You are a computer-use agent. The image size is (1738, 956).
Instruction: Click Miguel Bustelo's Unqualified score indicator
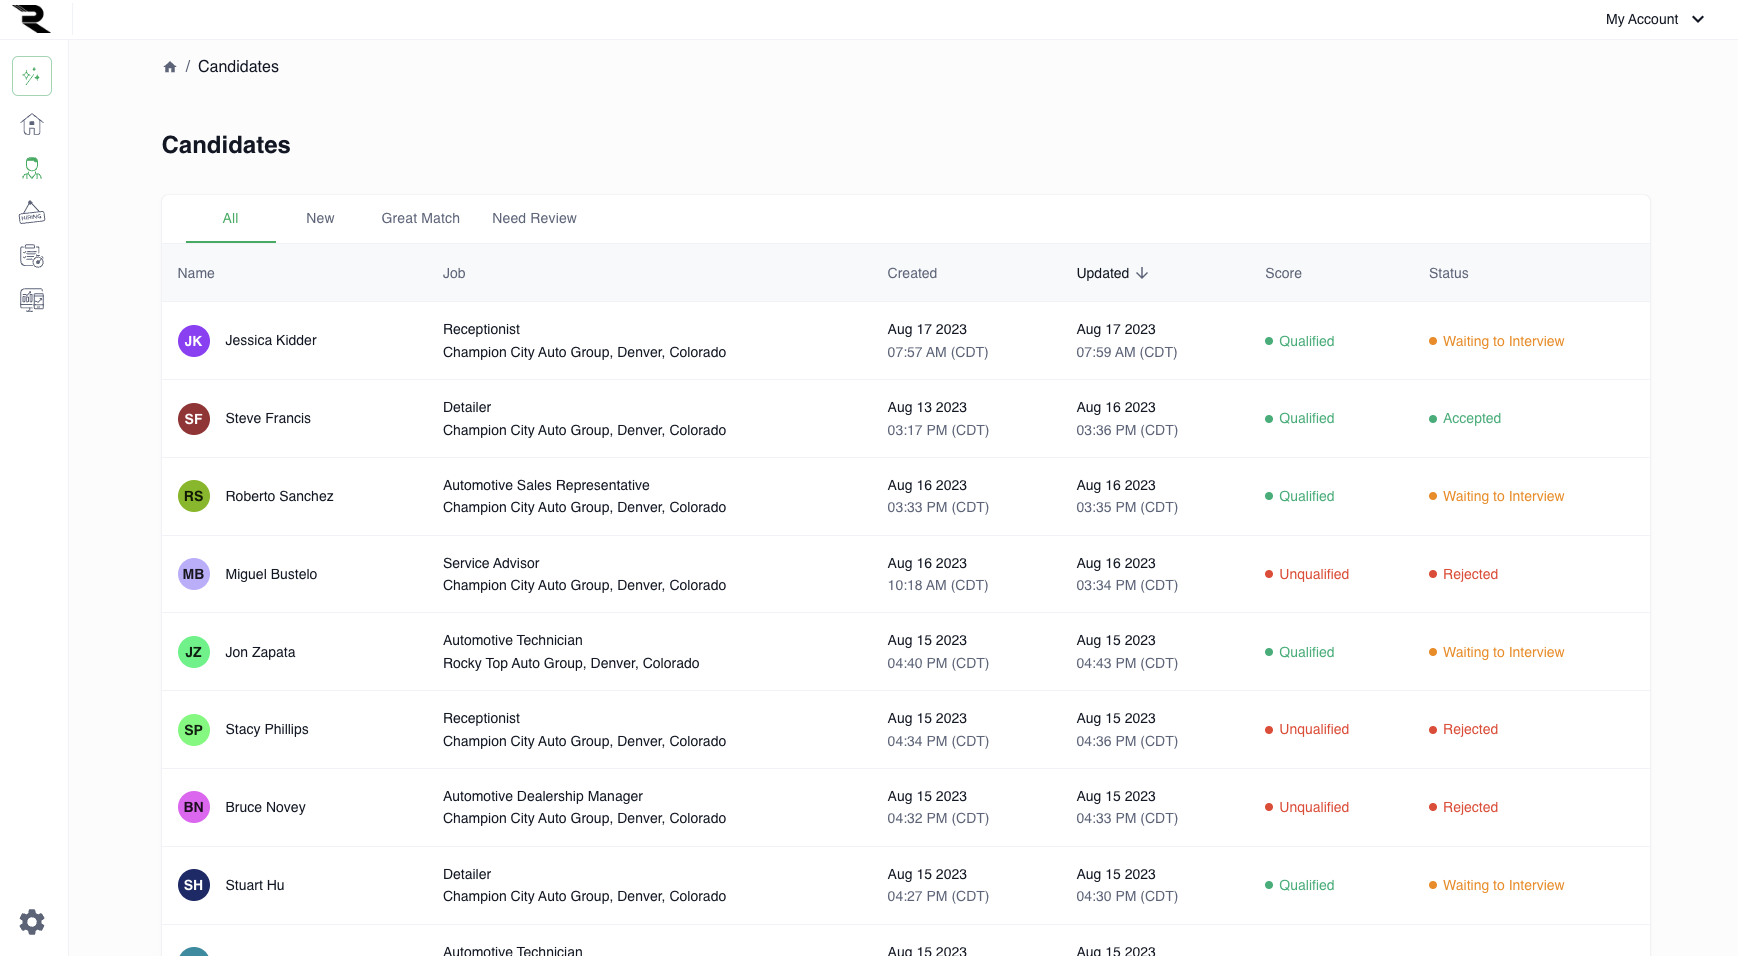coord(1307,574)
